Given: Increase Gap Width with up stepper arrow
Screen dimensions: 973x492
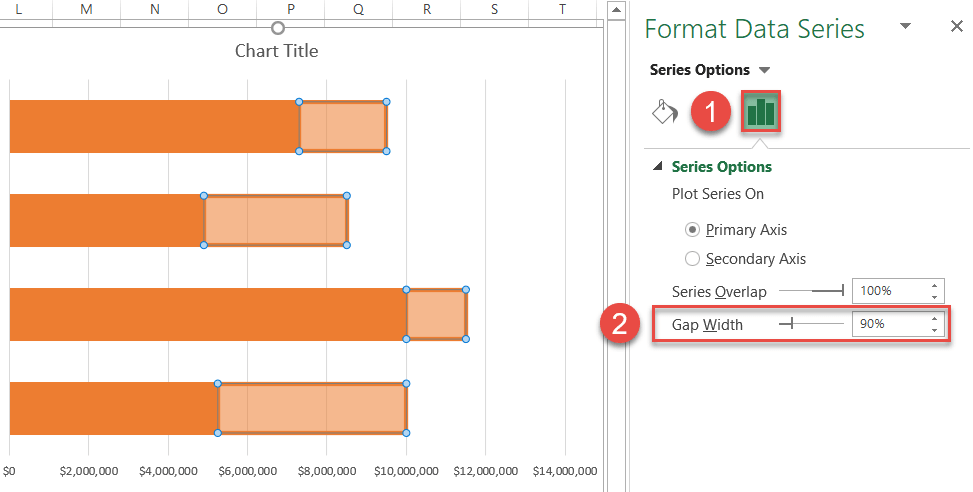Looking at the screenshot, I should [x=935, y=318].
